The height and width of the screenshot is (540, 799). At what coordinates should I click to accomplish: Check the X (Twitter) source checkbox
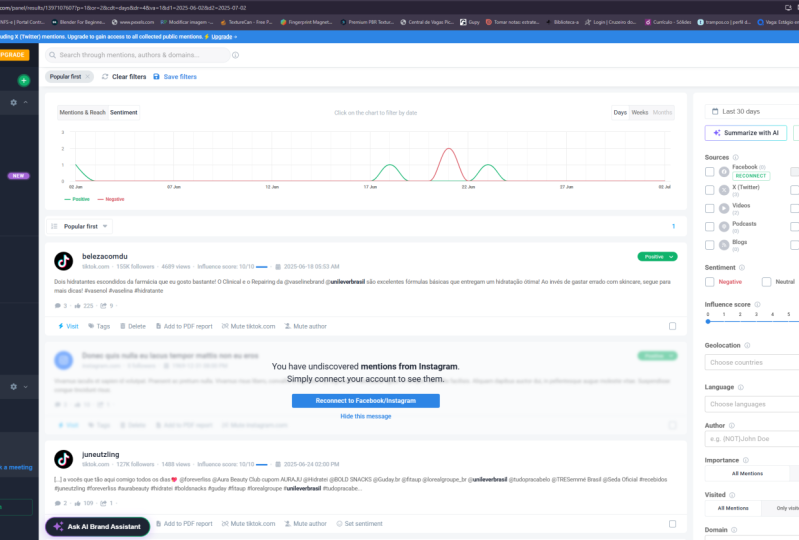709,190
